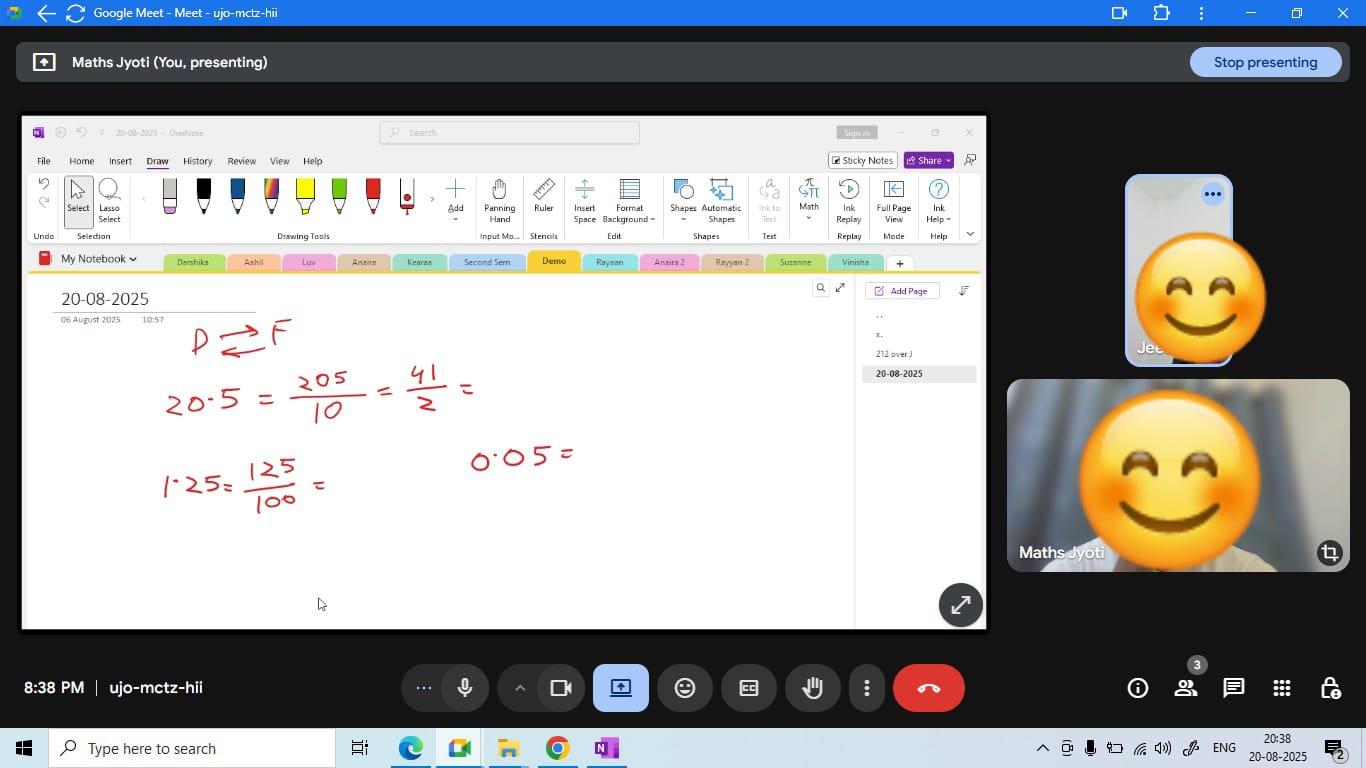
Task: Toggle closed captions in Meet
Action: [x=748, y=688]
